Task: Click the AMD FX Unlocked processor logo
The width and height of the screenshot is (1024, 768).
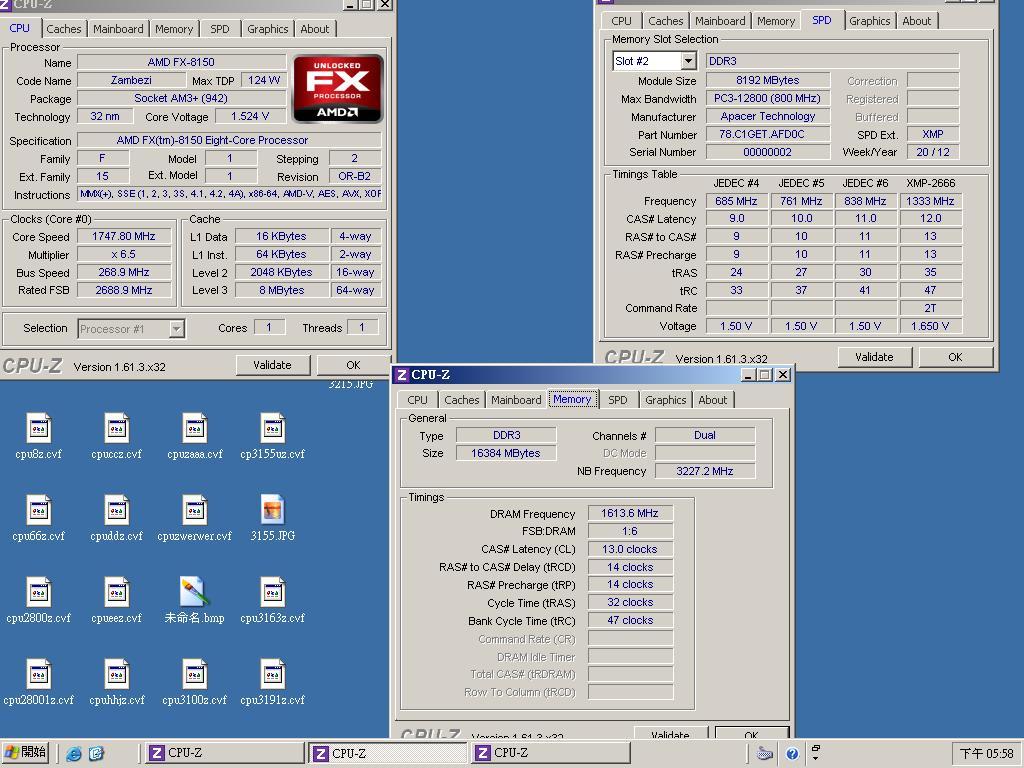Action: tap(338, 88)
